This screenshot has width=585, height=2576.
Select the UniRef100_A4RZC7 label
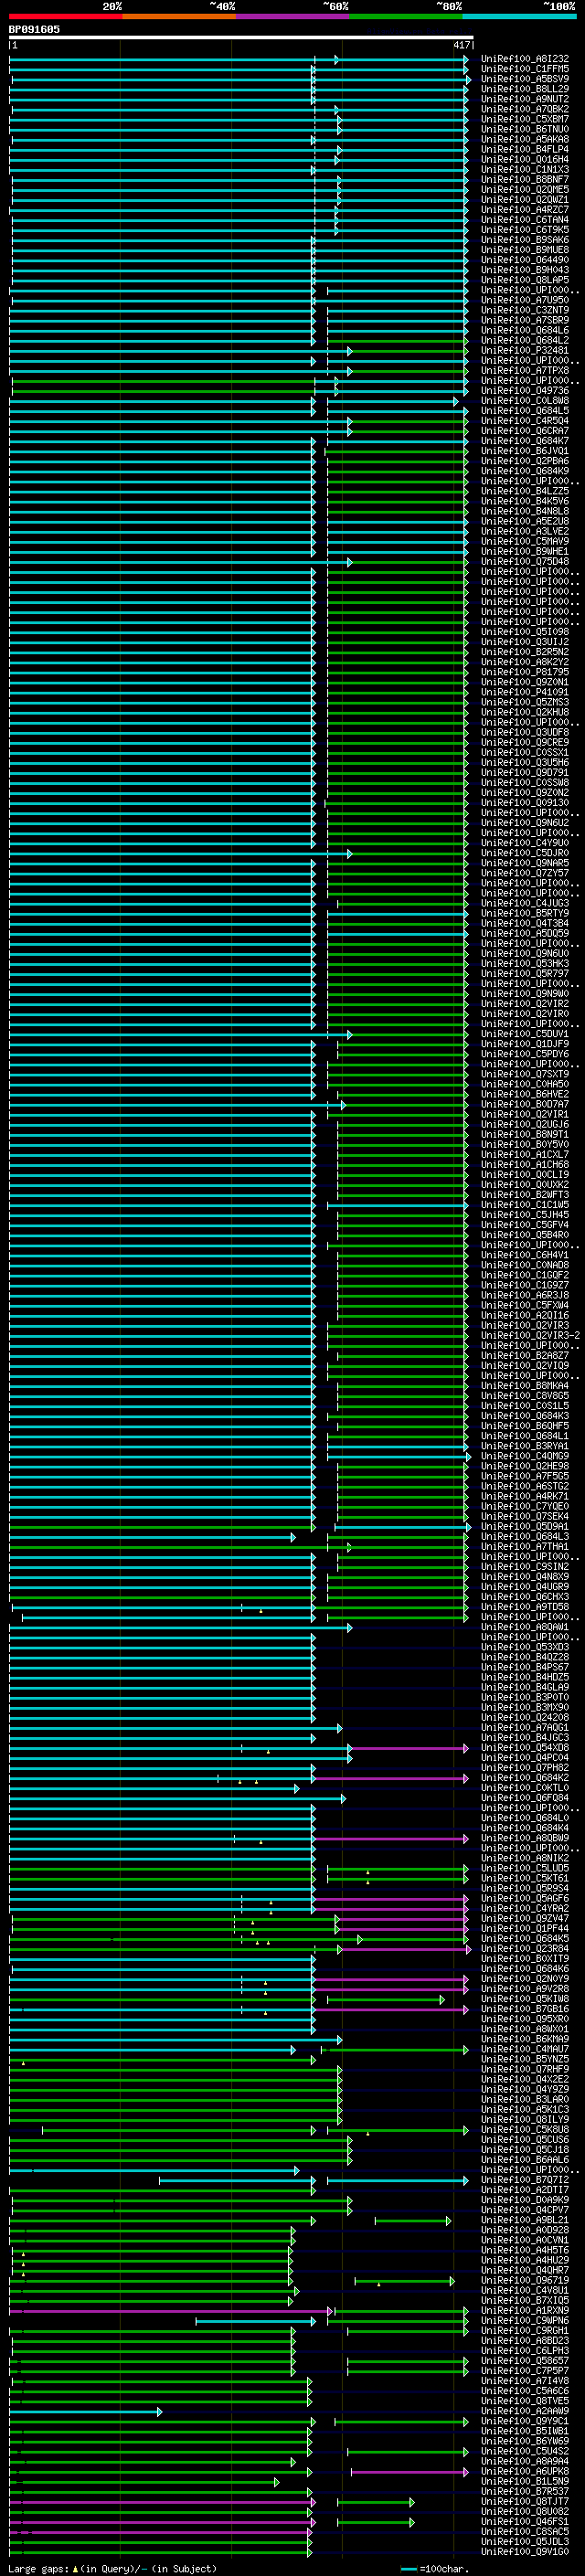click(x=525, y=210)
